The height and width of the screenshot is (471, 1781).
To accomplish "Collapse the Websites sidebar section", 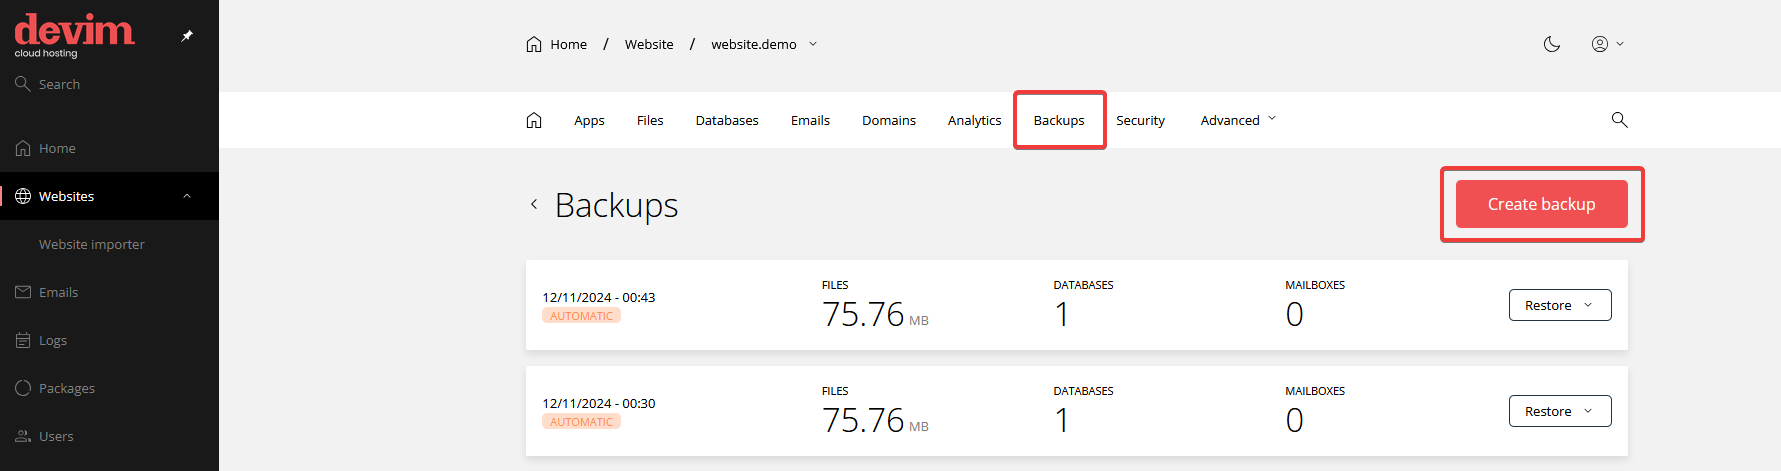I will point(187,196).
